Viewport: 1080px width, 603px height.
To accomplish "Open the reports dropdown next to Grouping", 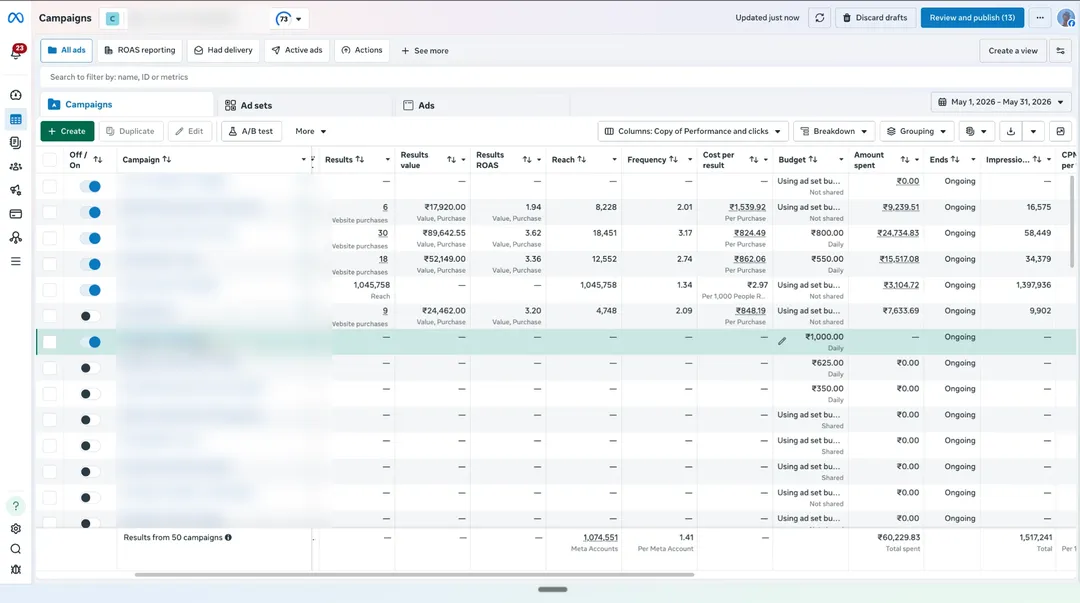I will pos(976,131).
